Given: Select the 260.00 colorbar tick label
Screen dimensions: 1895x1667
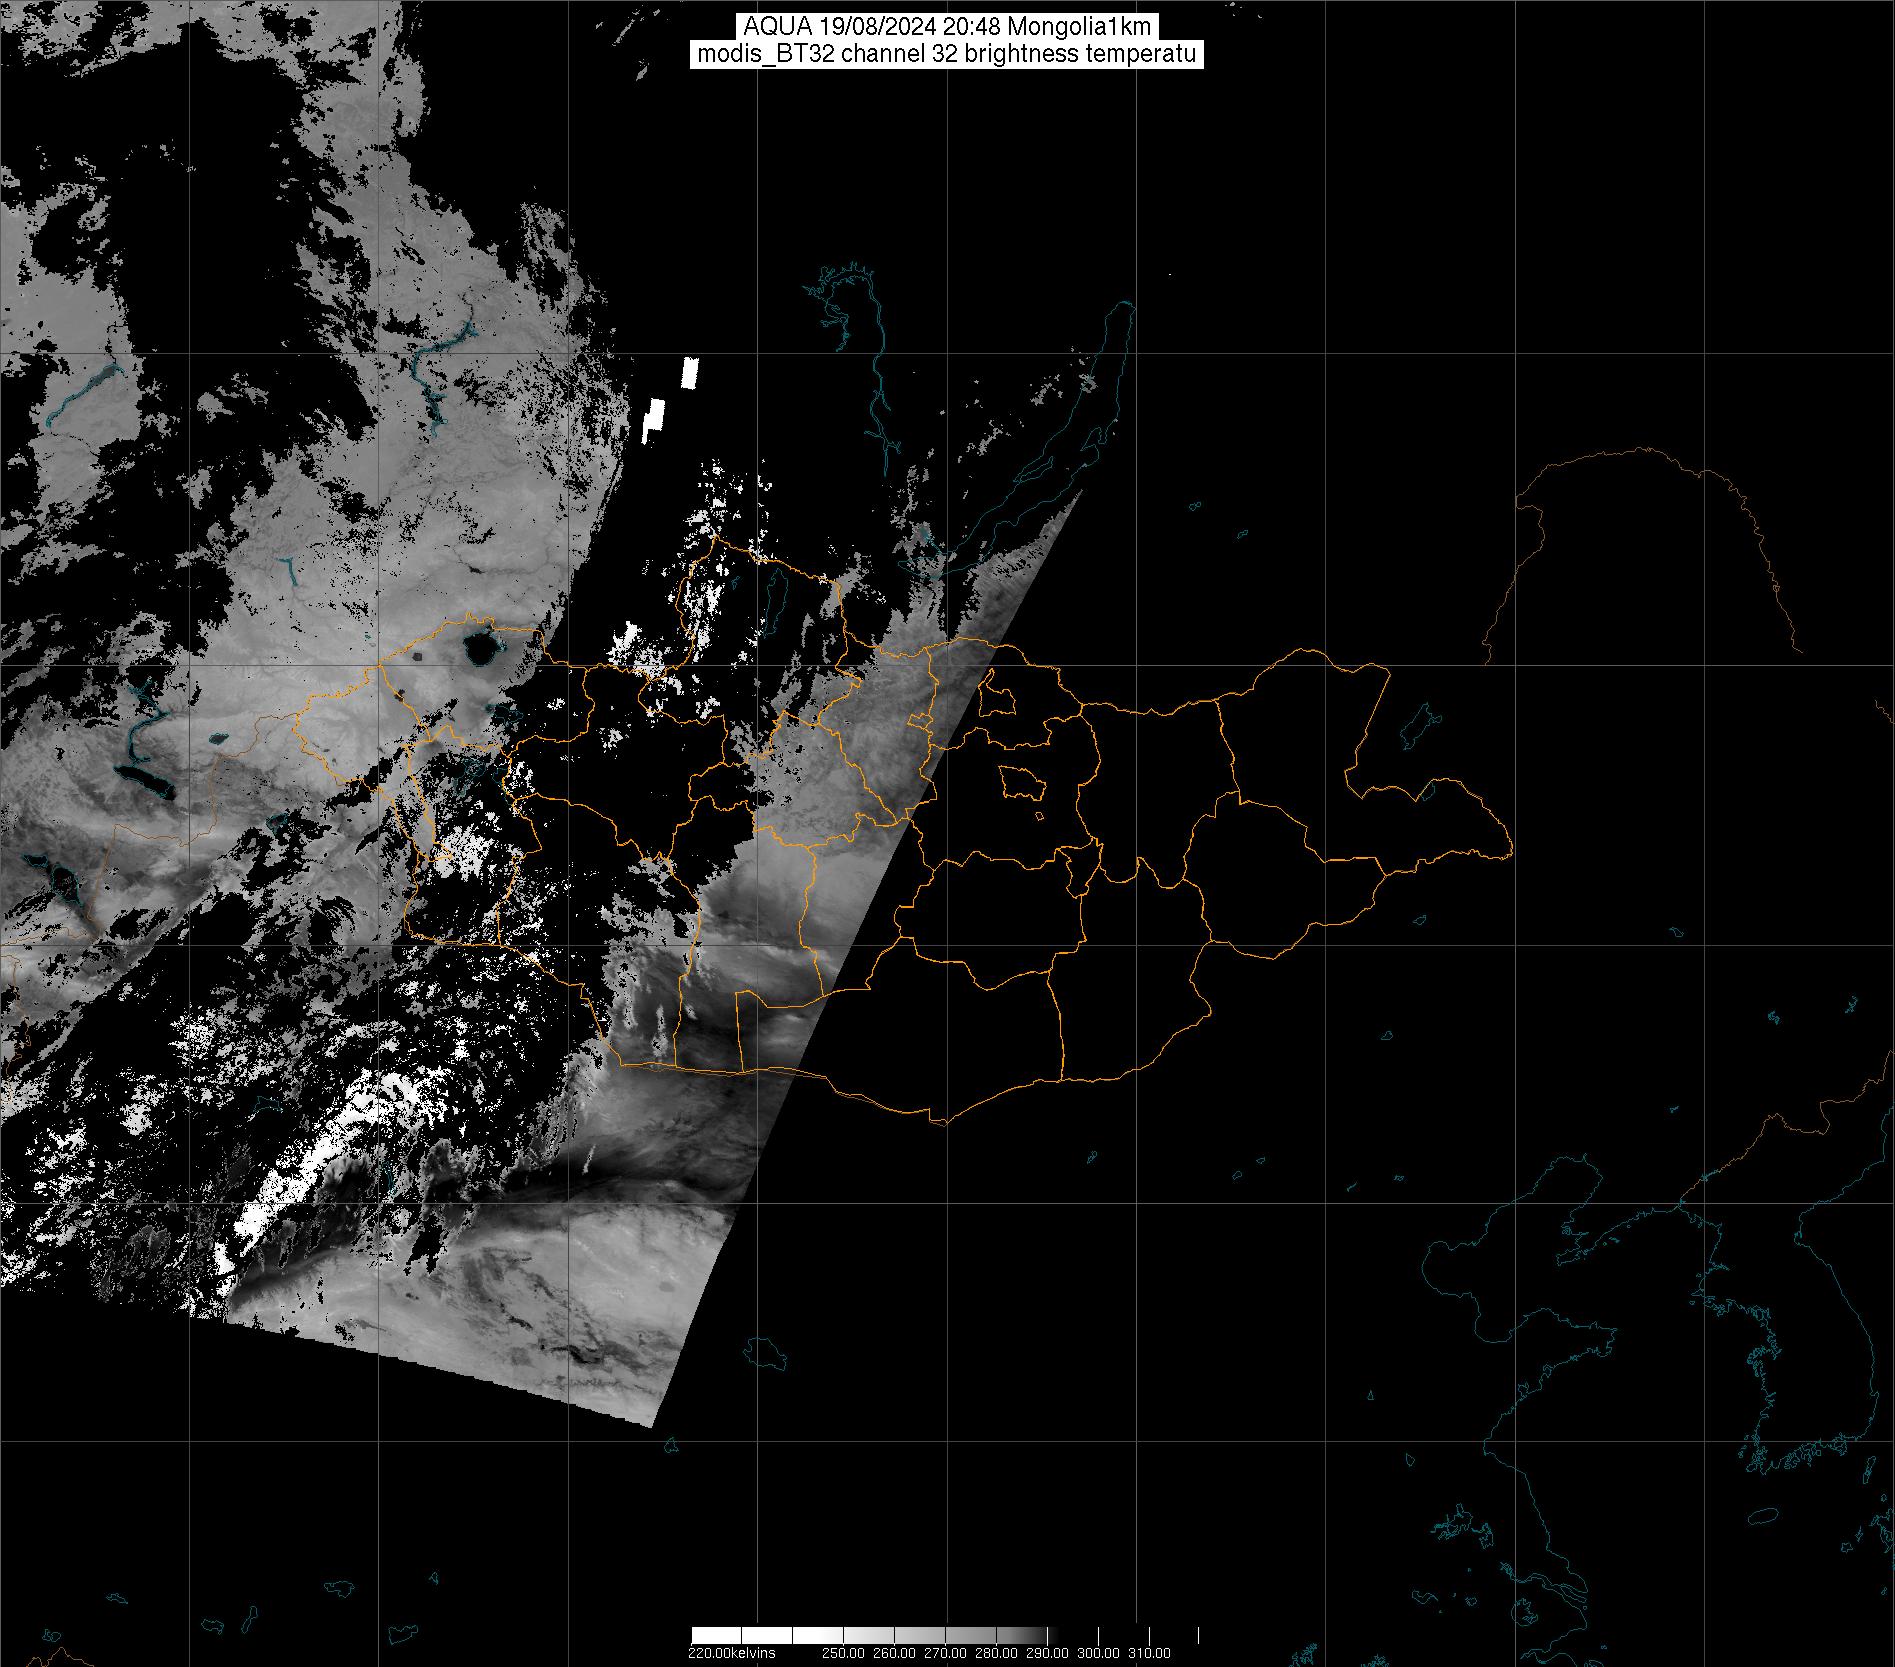Looking at the screenshot, I should click(x=895, y=1653).
